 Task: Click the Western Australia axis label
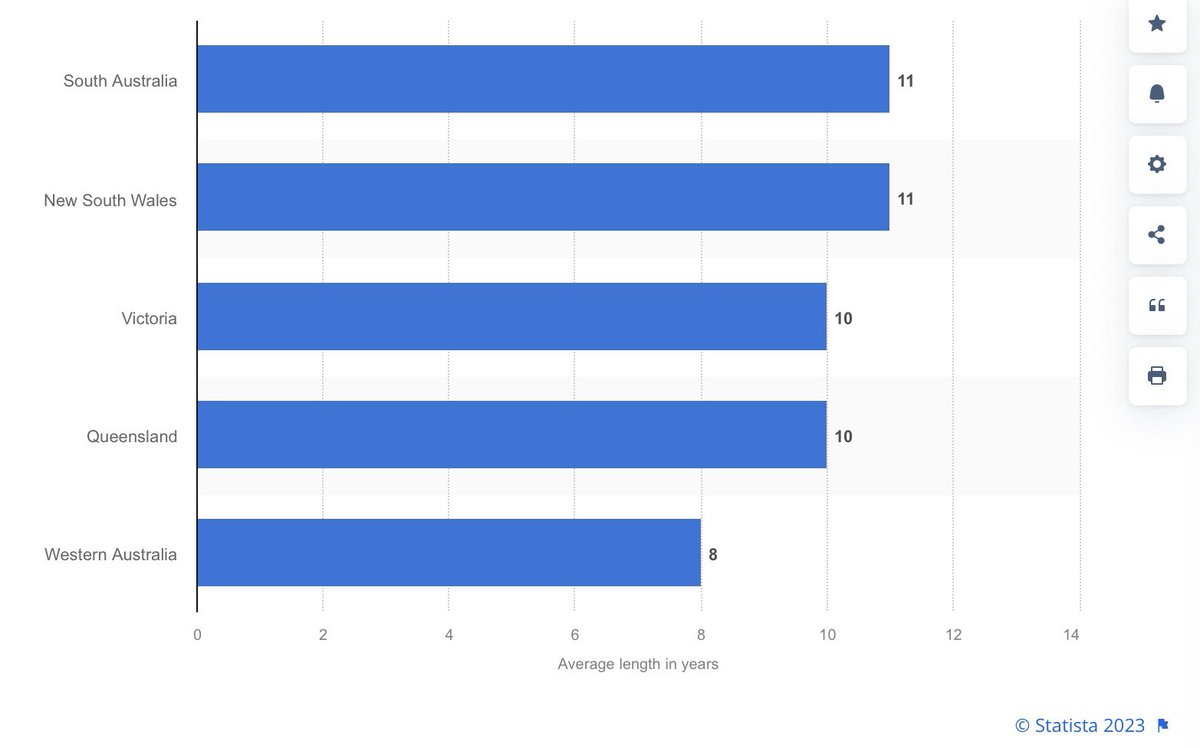coord(111,554)
